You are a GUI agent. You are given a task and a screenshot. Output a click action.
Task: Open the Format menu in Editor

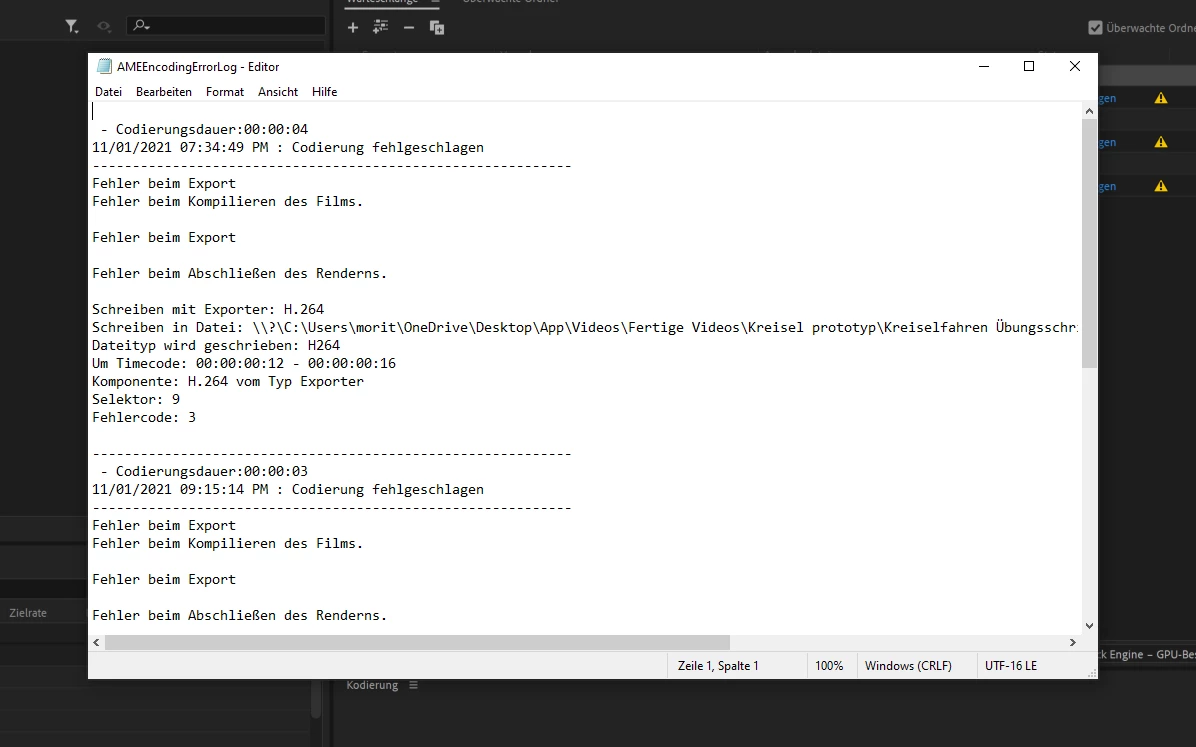(x=225, y=92)
